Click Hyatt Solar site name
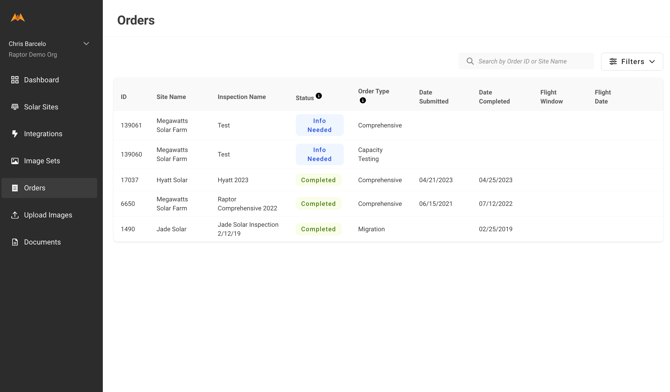 (x=172, y=180)
